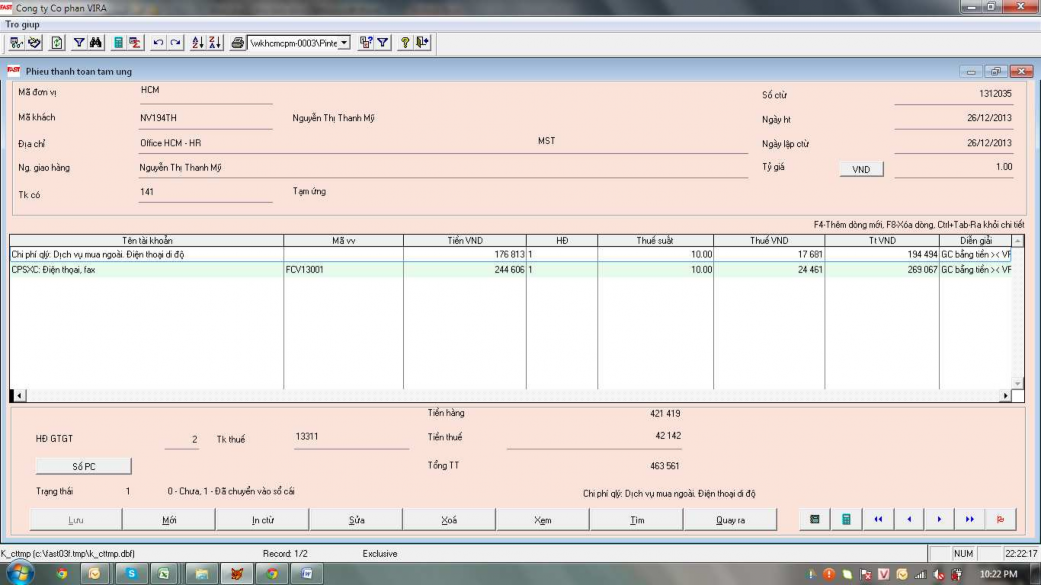Click the exit door icon in toolbar
Viewport: 1041px width, 585px height.
pos(422,43)
